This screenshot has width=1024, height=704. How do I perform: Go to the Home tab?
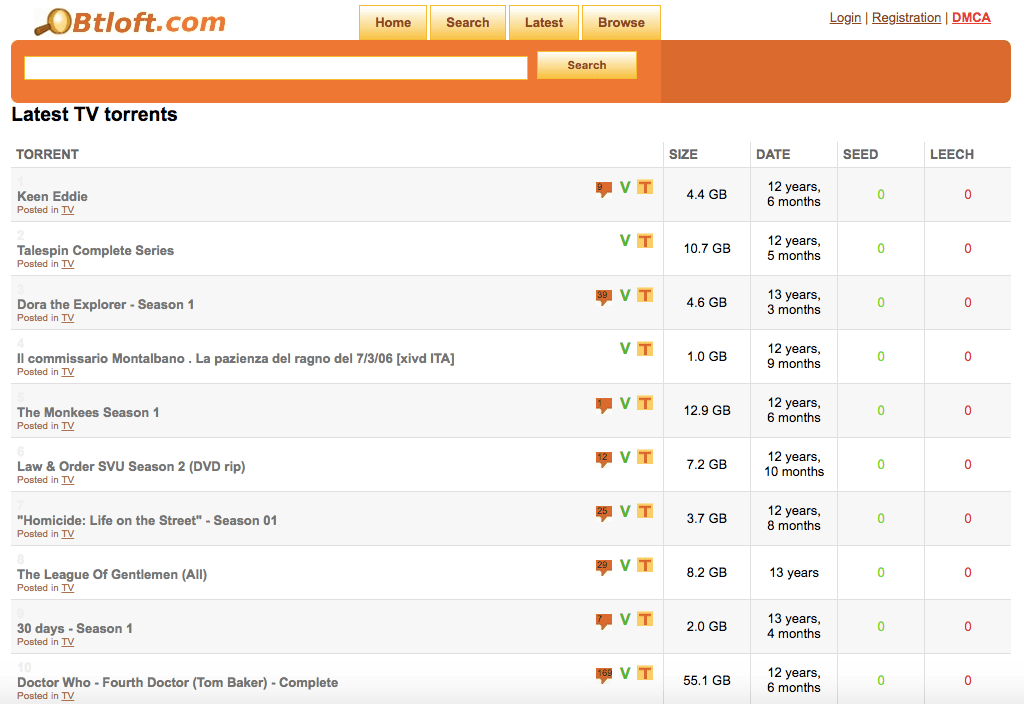pyautogui.click(x=393, y=23)
